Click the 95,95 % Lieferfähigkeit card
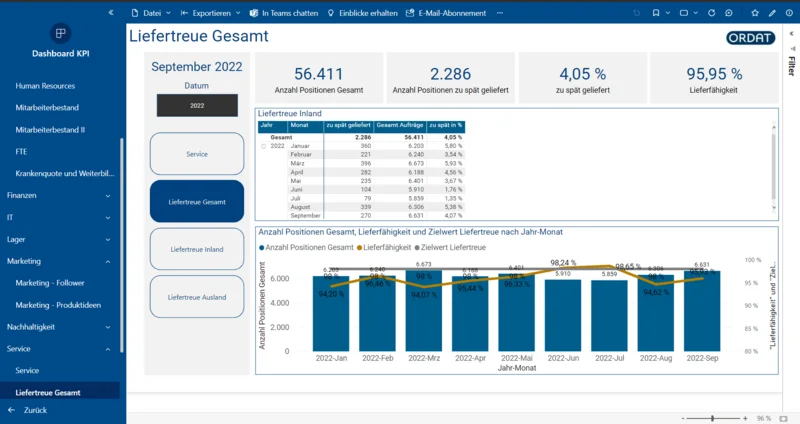 (714, 78)
